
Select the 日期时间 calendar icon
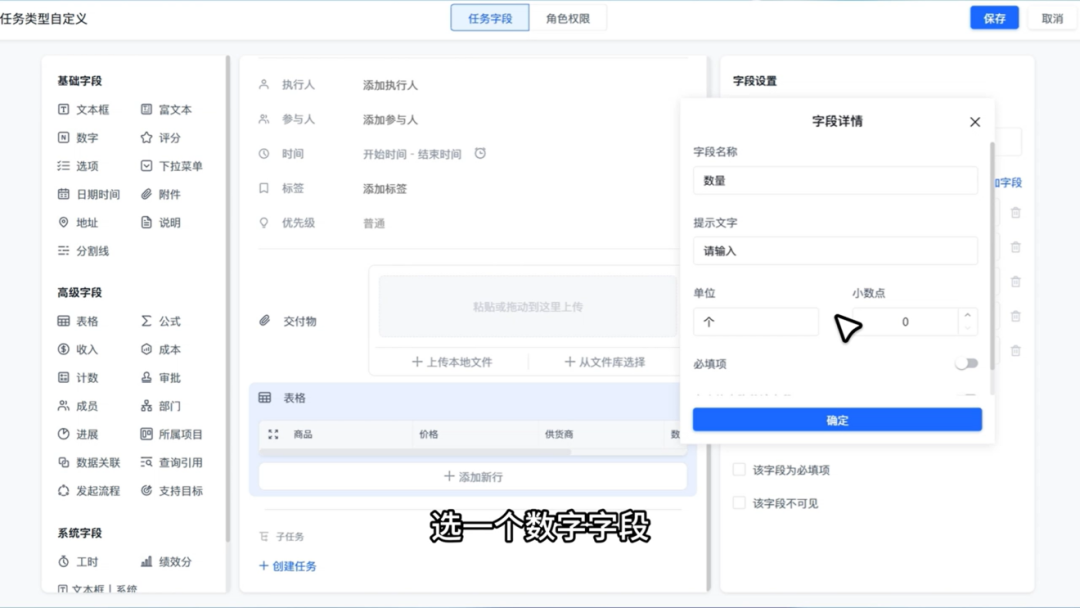(63, 194)
